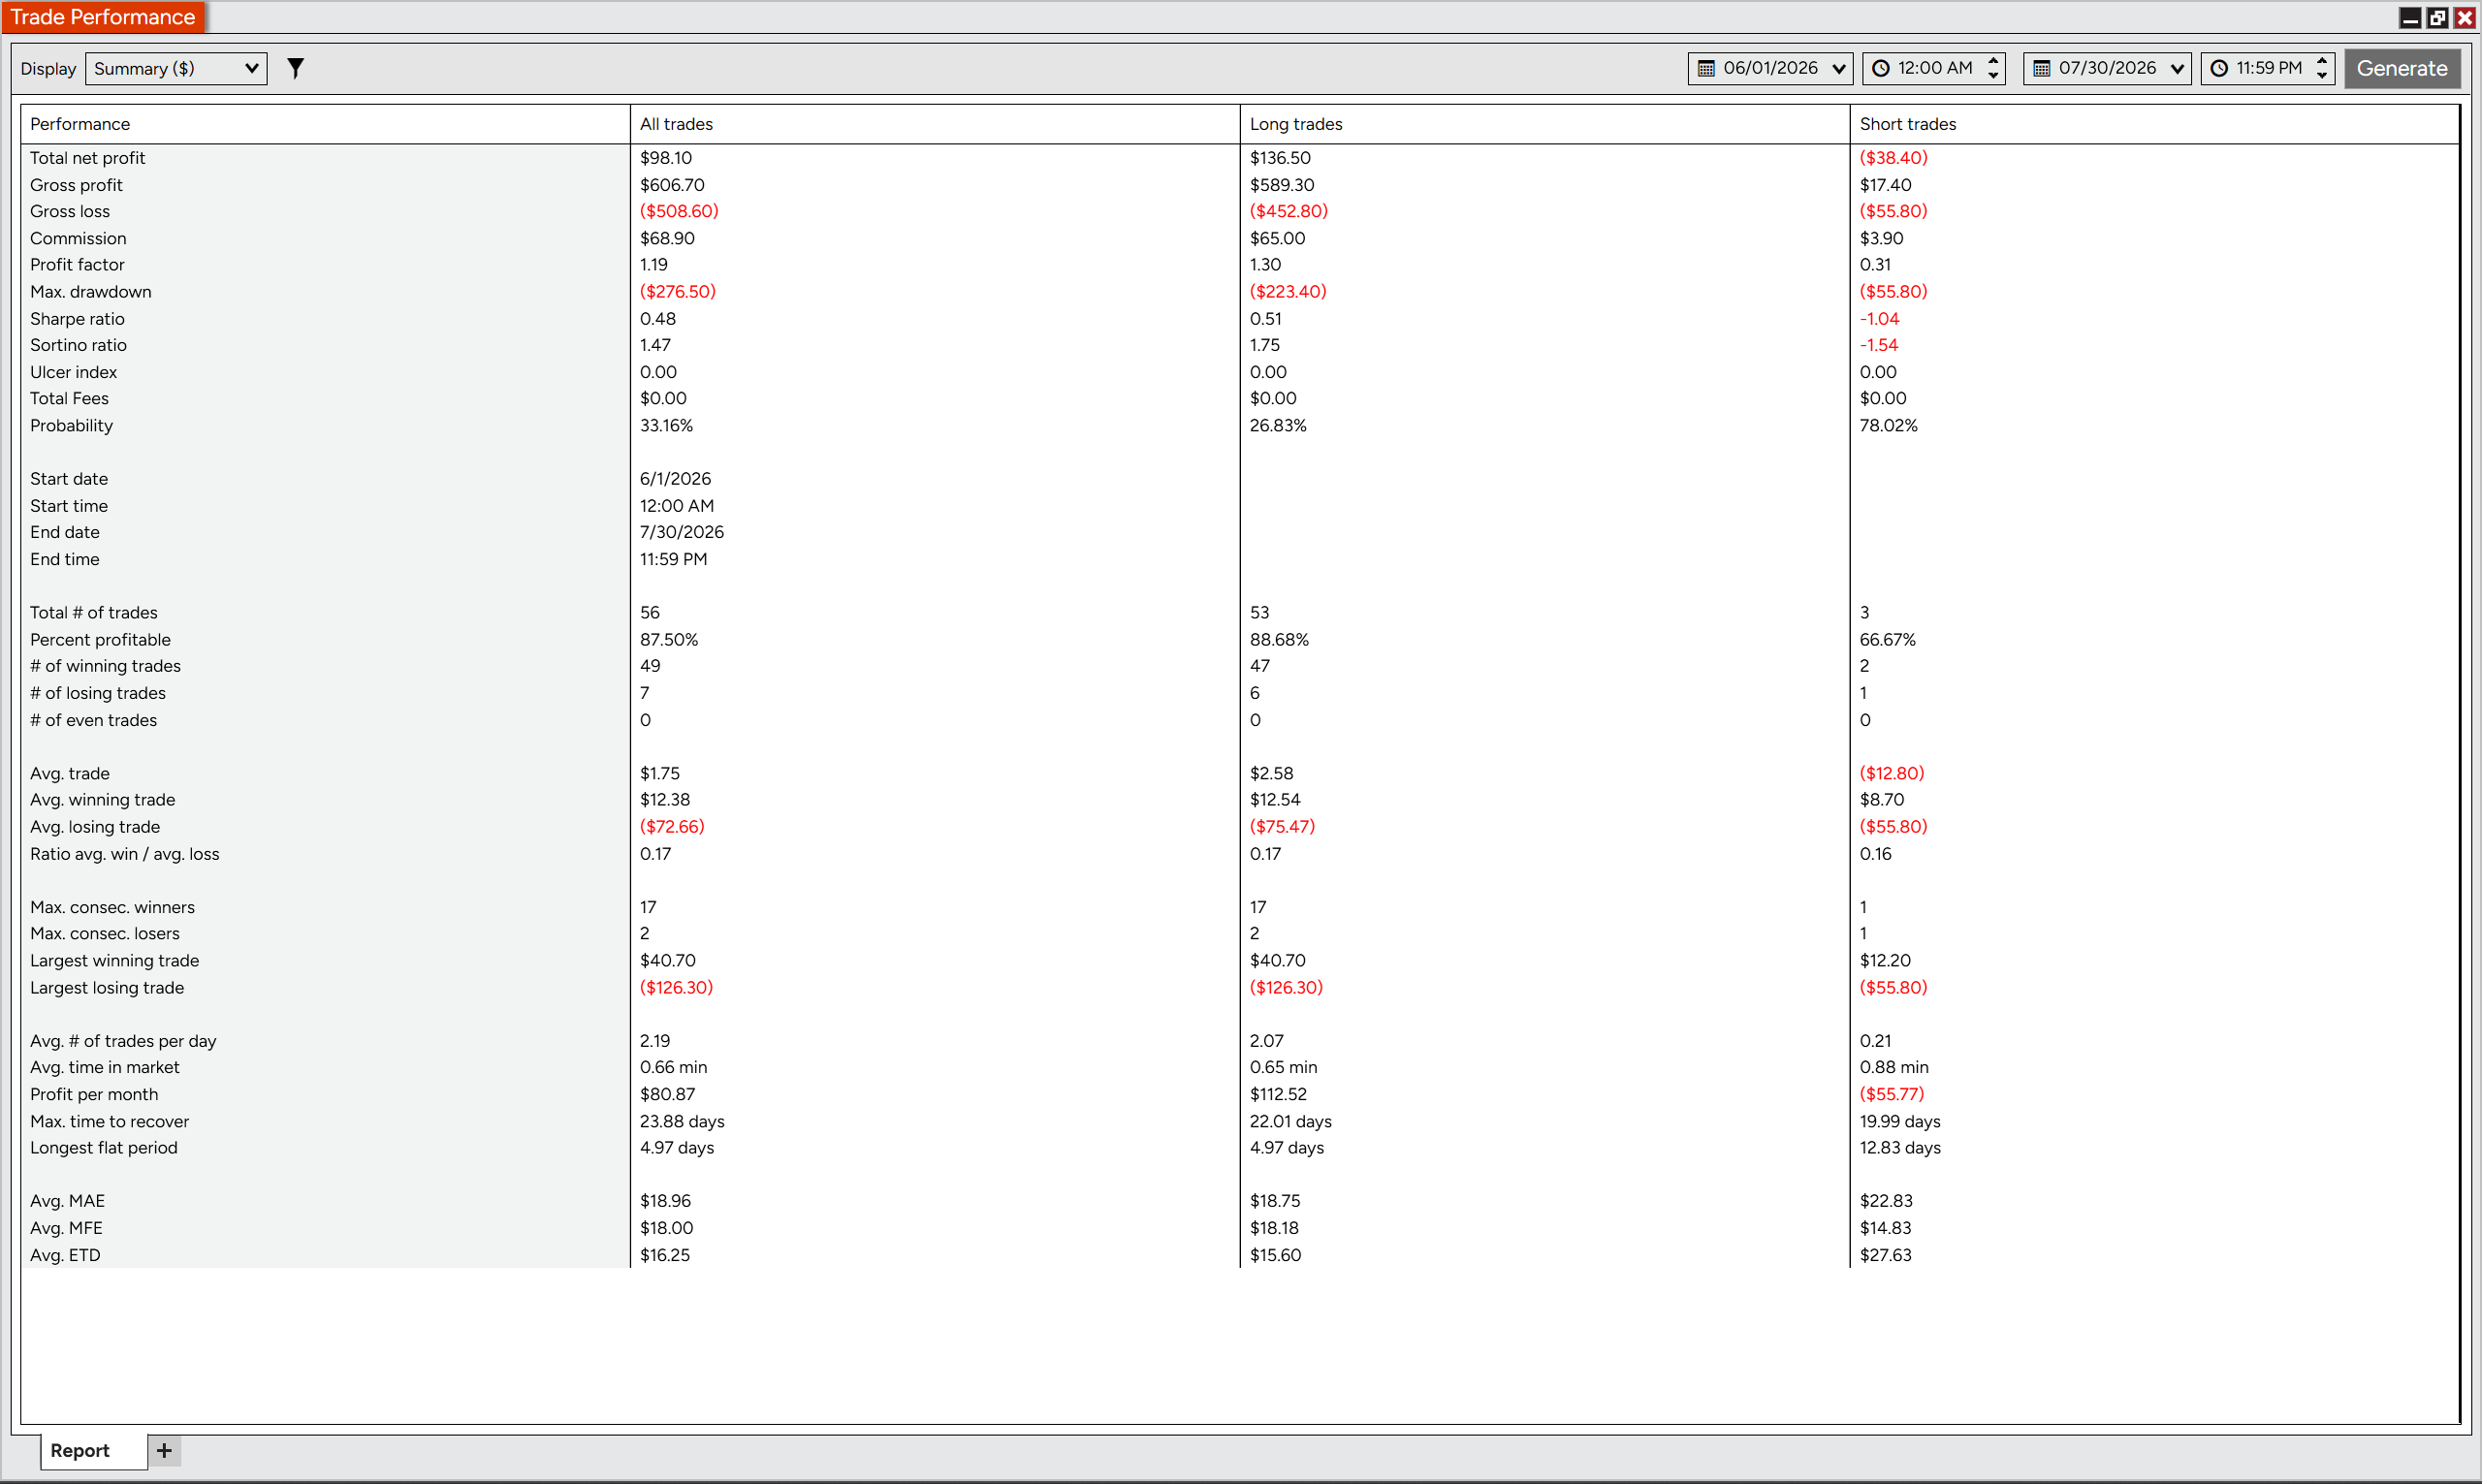The image size is (2482, 1484).
Task: Click the Short trades Avg. ETD $27.63
Action: click(x=1885, y=1255)
